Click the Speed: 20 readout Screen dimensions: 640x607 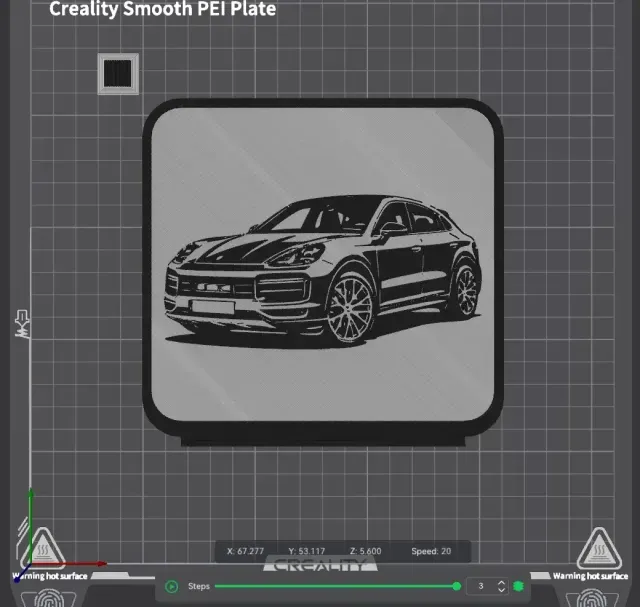[431, 551]
